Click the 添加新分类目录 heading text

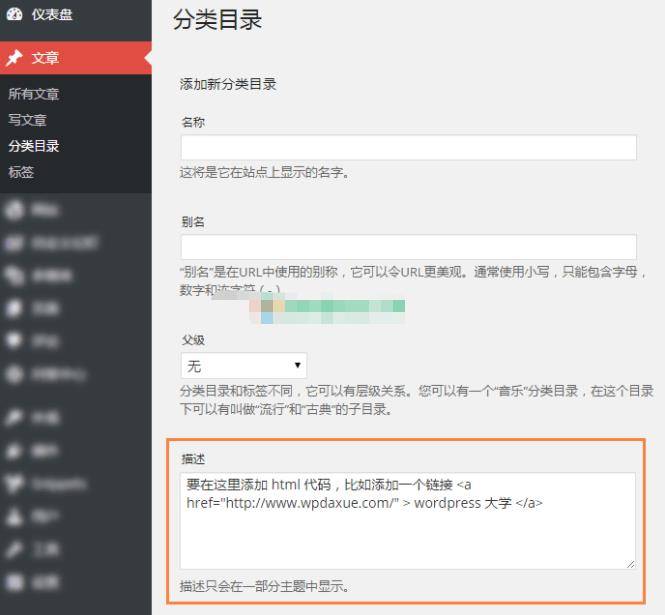pos(228,84)
